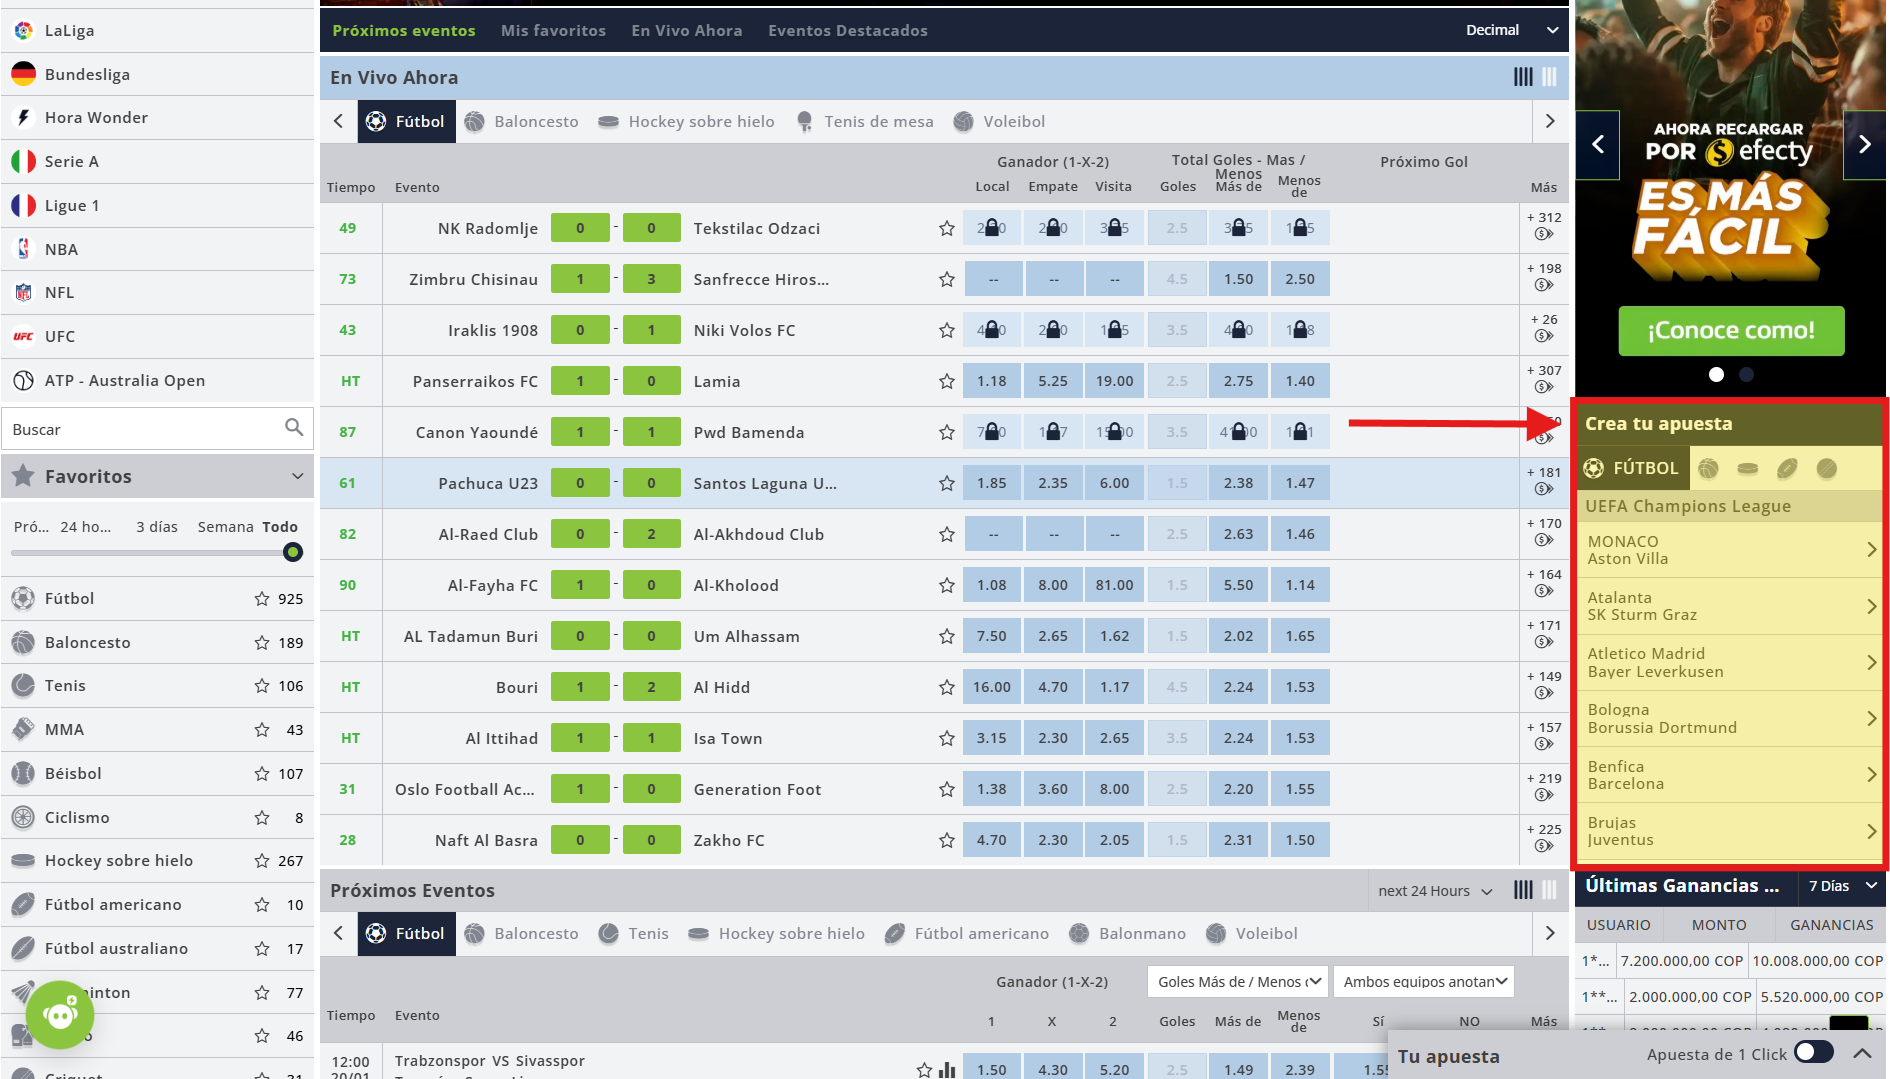Favorite the NK Radomlje match star
This screenshot has height=1079, width=1890.
pyautogui.click(x=946, y=228)
